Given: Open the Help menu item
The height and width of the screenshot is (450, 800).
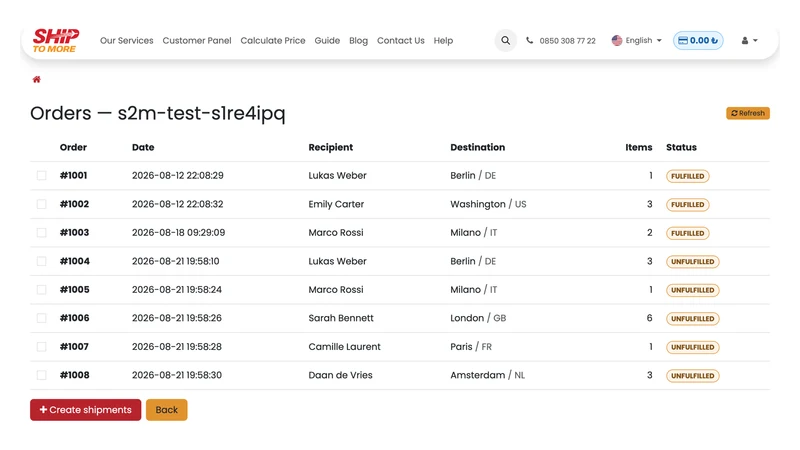Looking at the screenshot, I should [443, 40].
